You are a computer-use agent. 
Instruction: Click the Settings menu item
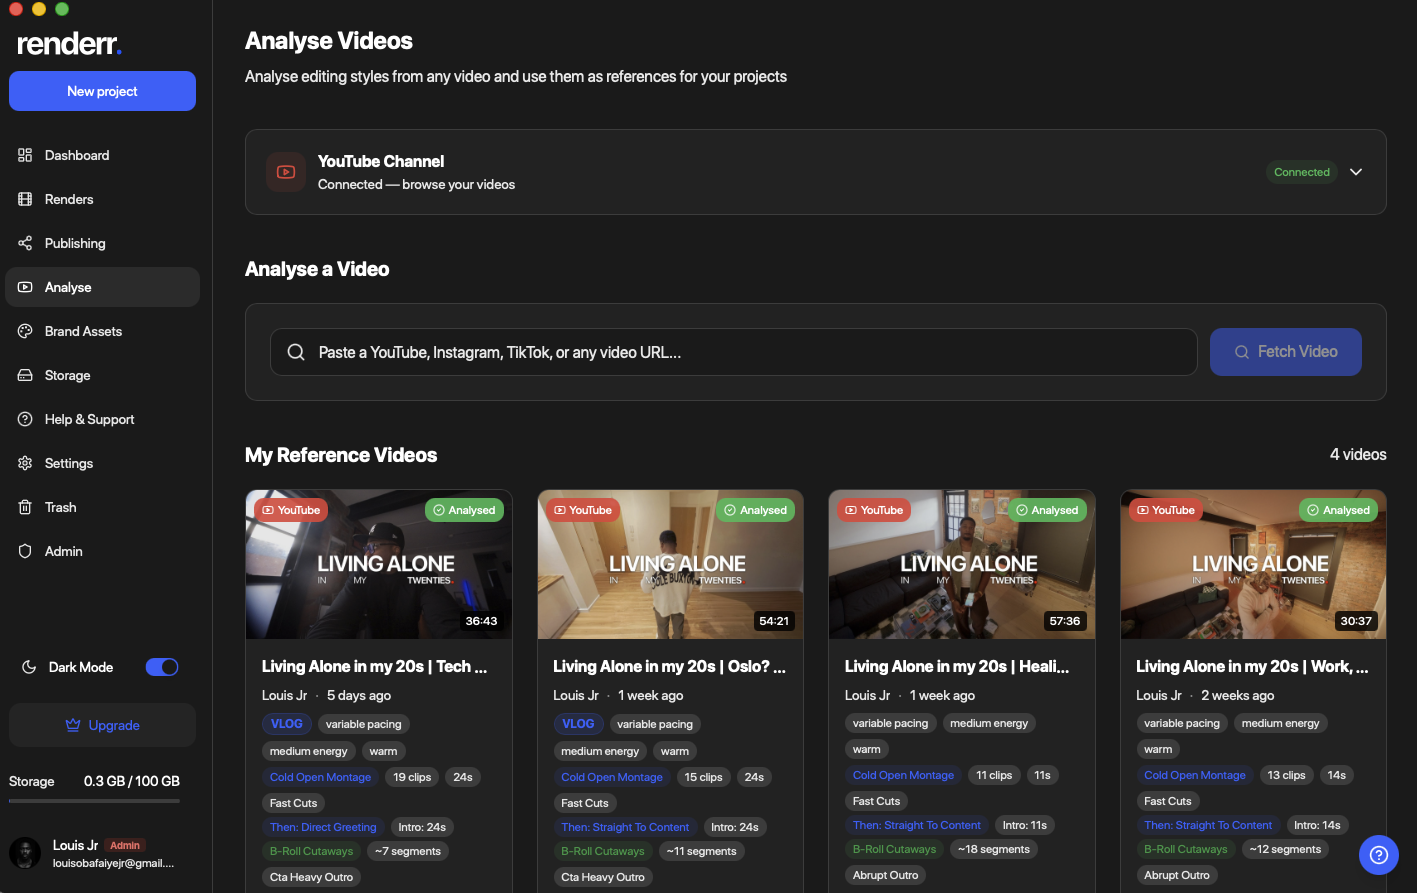(x=102, y=463)
